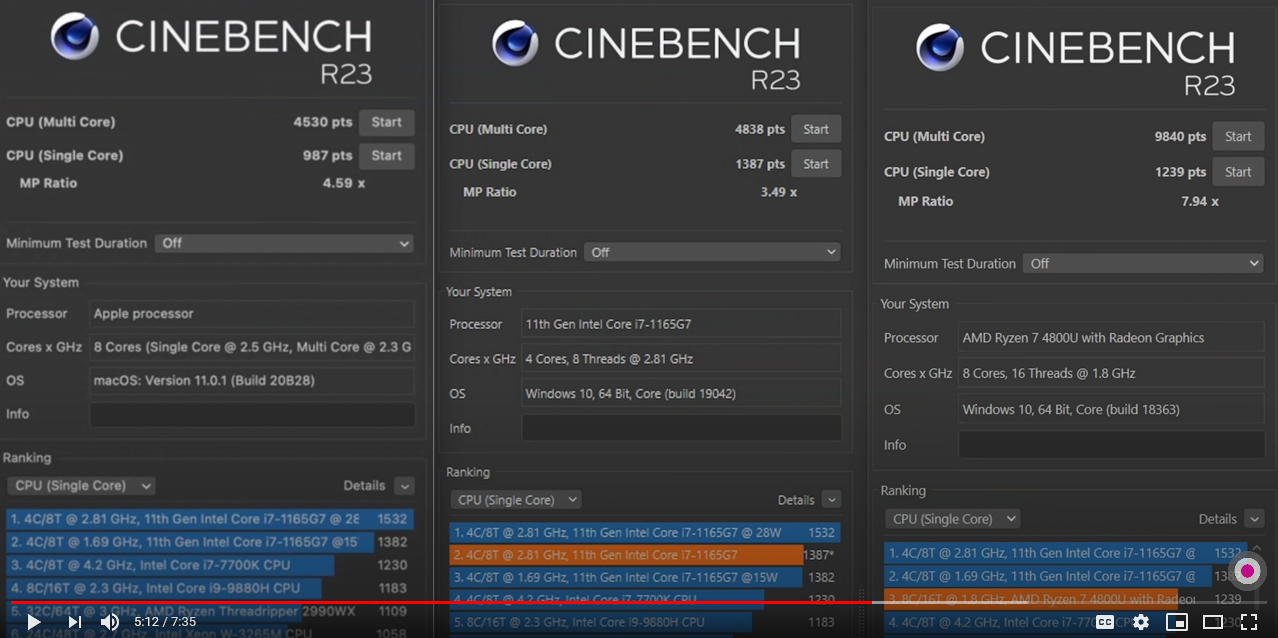
Task: Start Single Core test in middle Cinebench window
Action: pyautogui.click(x=816, y=164)
